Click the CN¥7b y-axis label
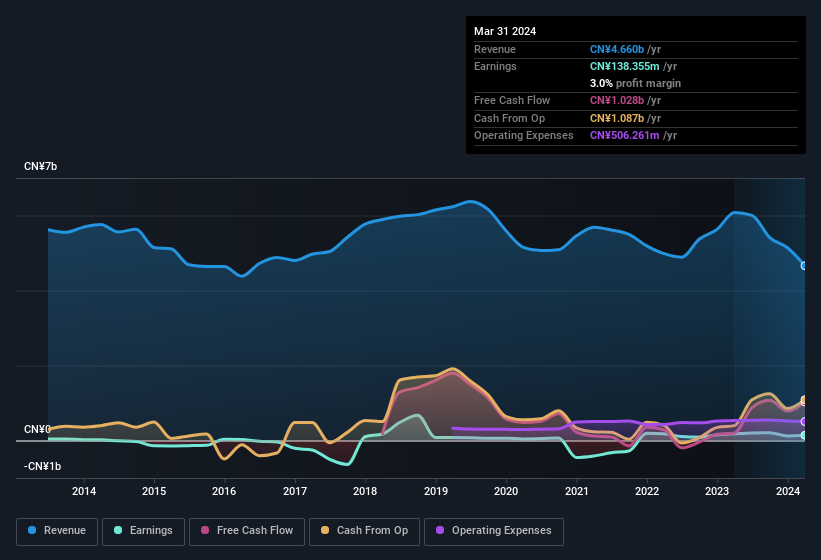 click(40, 166)
